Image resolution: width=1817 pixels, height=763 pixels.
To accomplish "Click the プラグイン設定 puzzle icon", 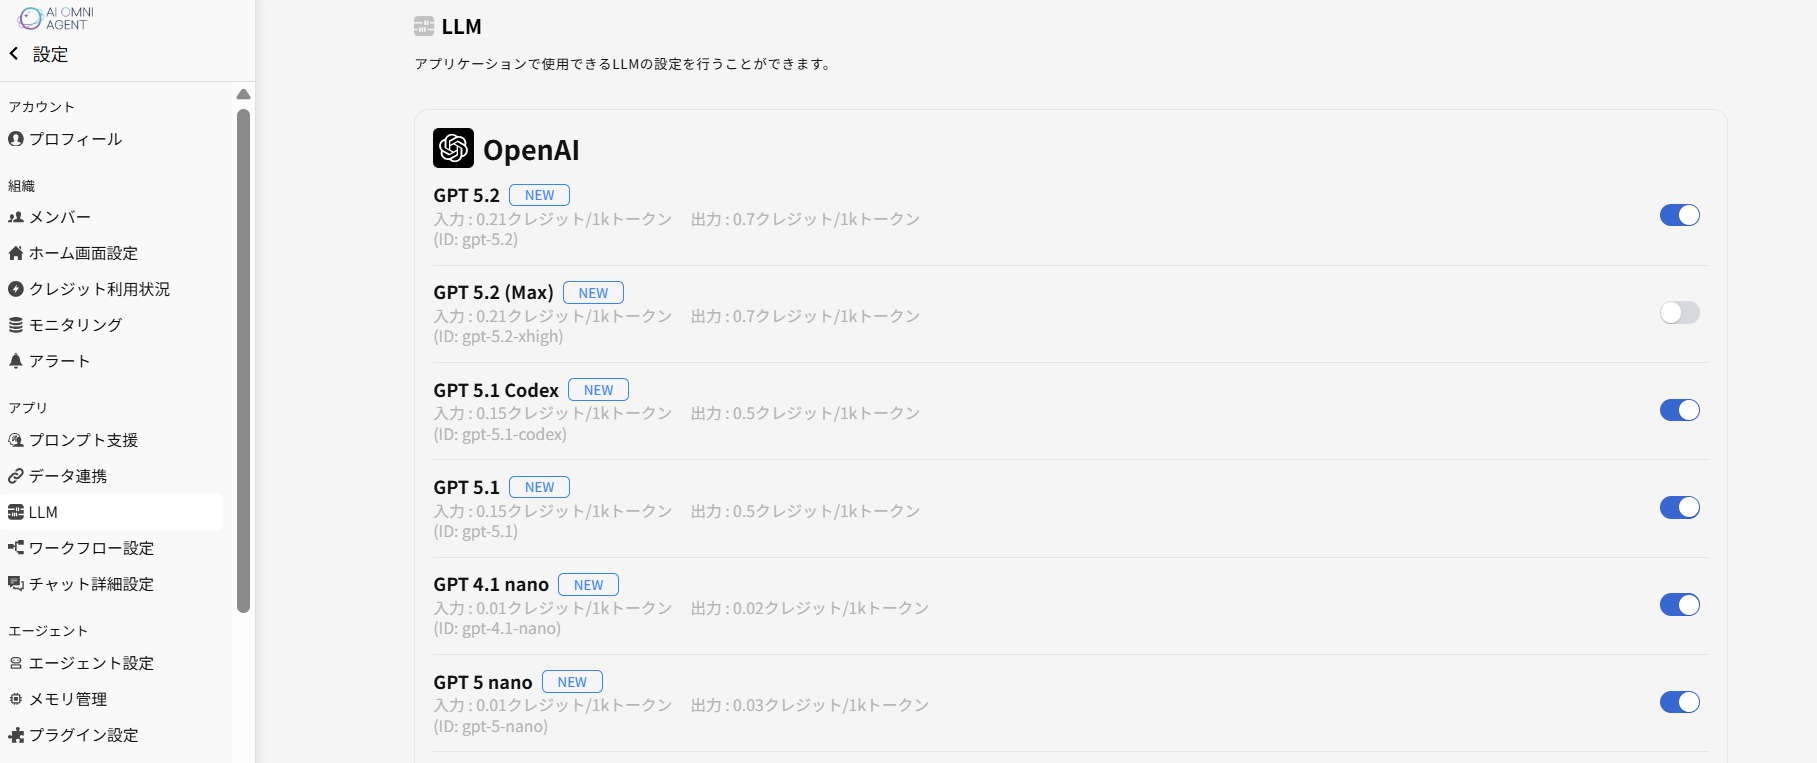I will coord(16,735).
